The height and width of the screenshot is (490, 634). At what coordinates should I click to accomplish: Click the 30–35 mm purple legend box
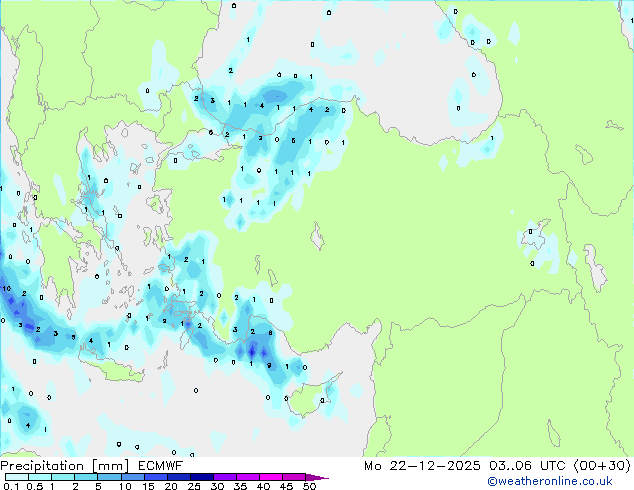coord(225,477)
